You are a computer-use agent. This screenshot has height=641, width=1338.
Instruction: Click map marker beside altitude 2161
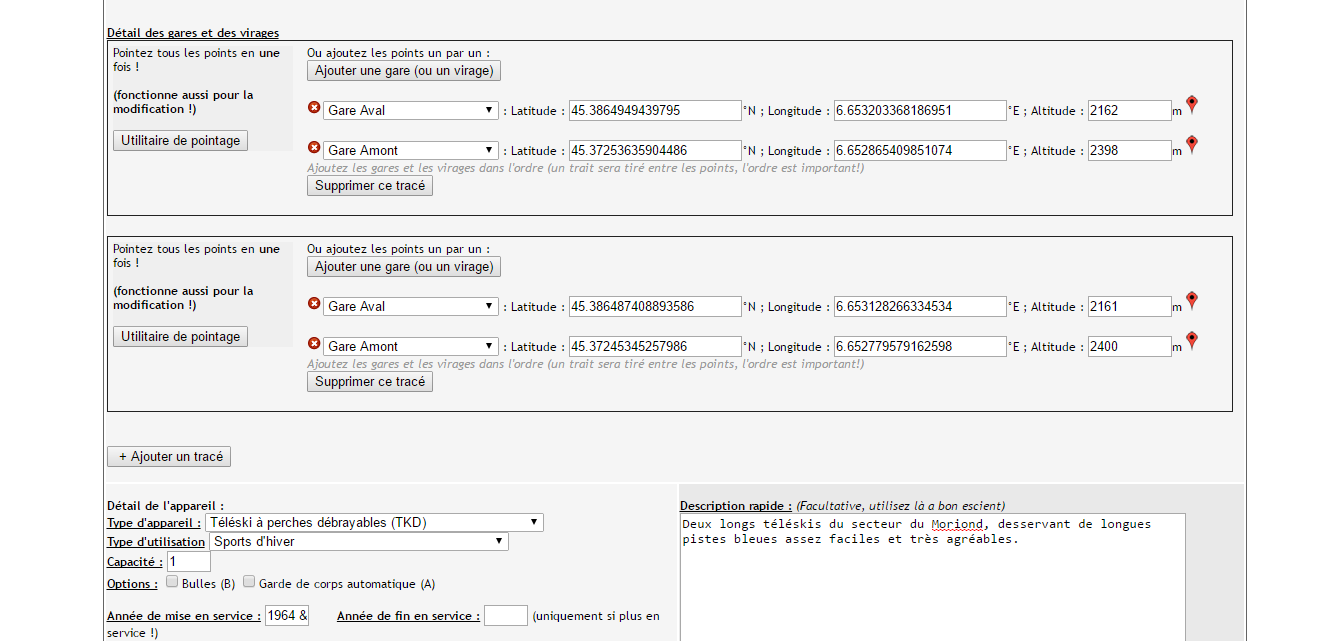pyautogui.click(x=1191, y=301)
